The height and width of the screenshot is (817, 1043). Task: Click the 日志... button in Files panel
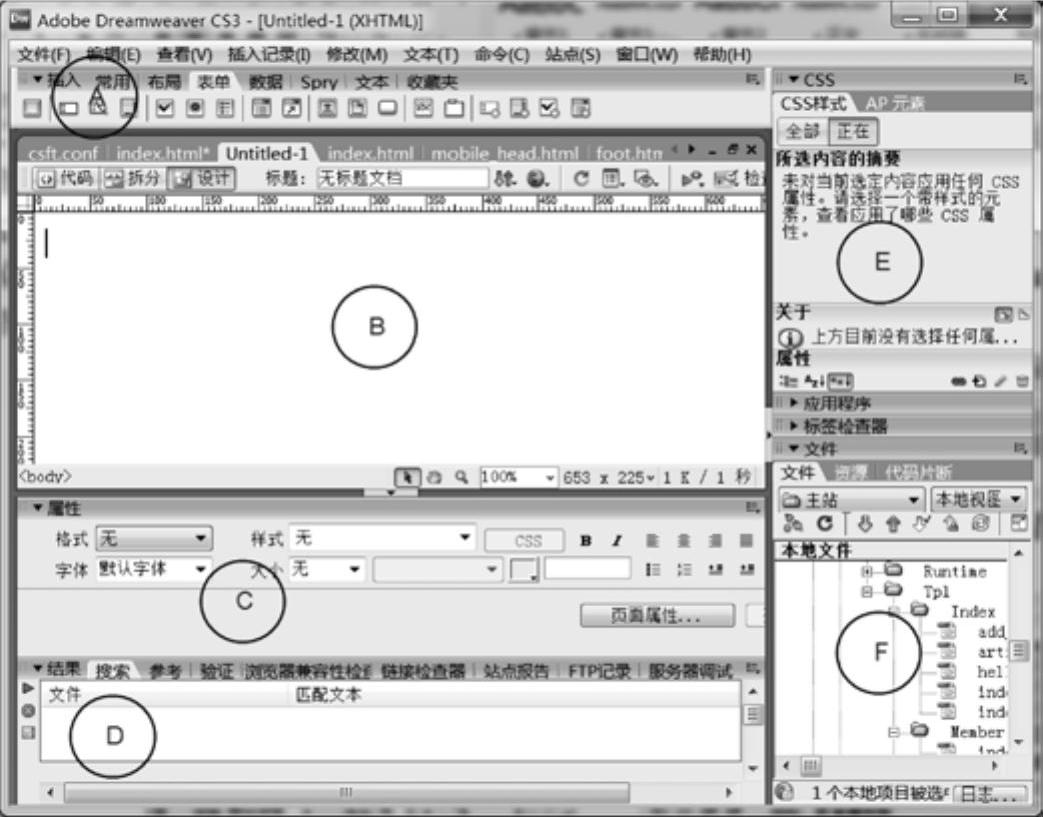[989, 794]
